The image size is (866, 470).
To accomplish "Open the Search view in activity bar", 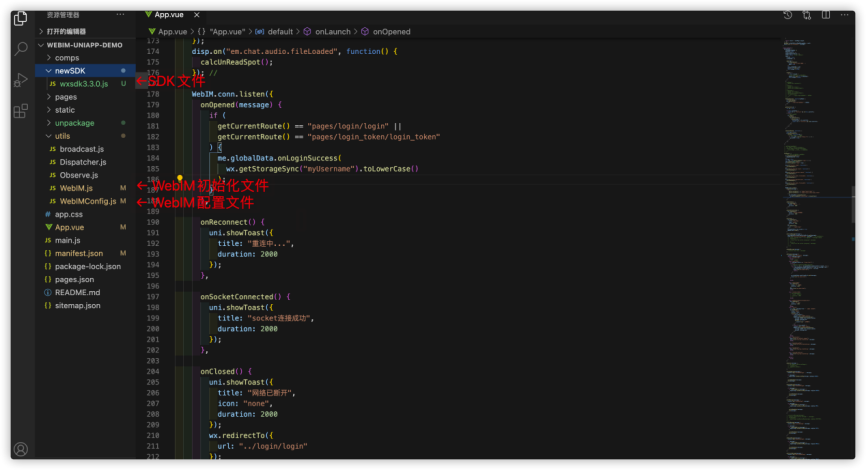I will click(21, 48).
